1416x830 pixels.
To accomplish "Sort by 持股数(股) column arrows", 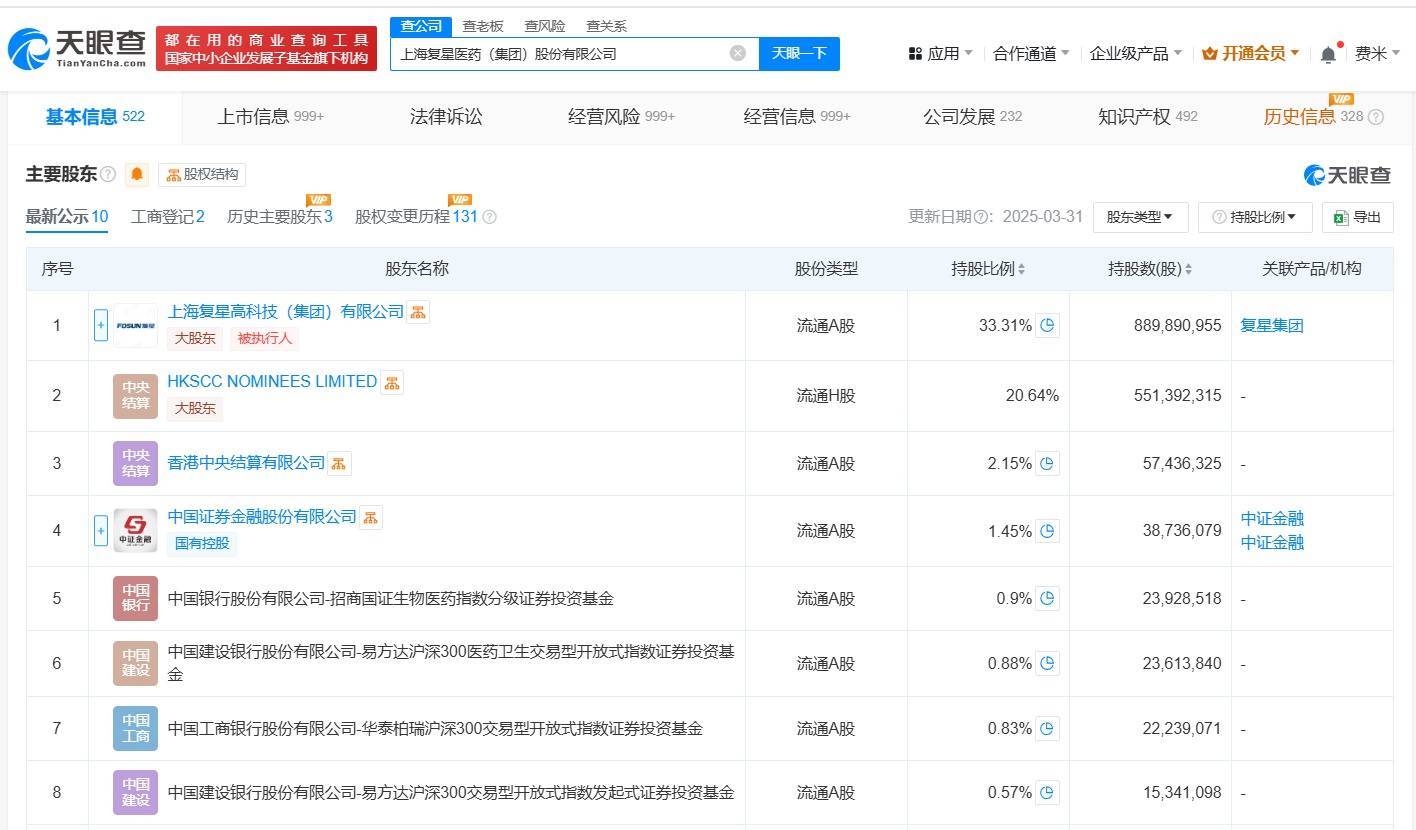I will [1188, 269].
